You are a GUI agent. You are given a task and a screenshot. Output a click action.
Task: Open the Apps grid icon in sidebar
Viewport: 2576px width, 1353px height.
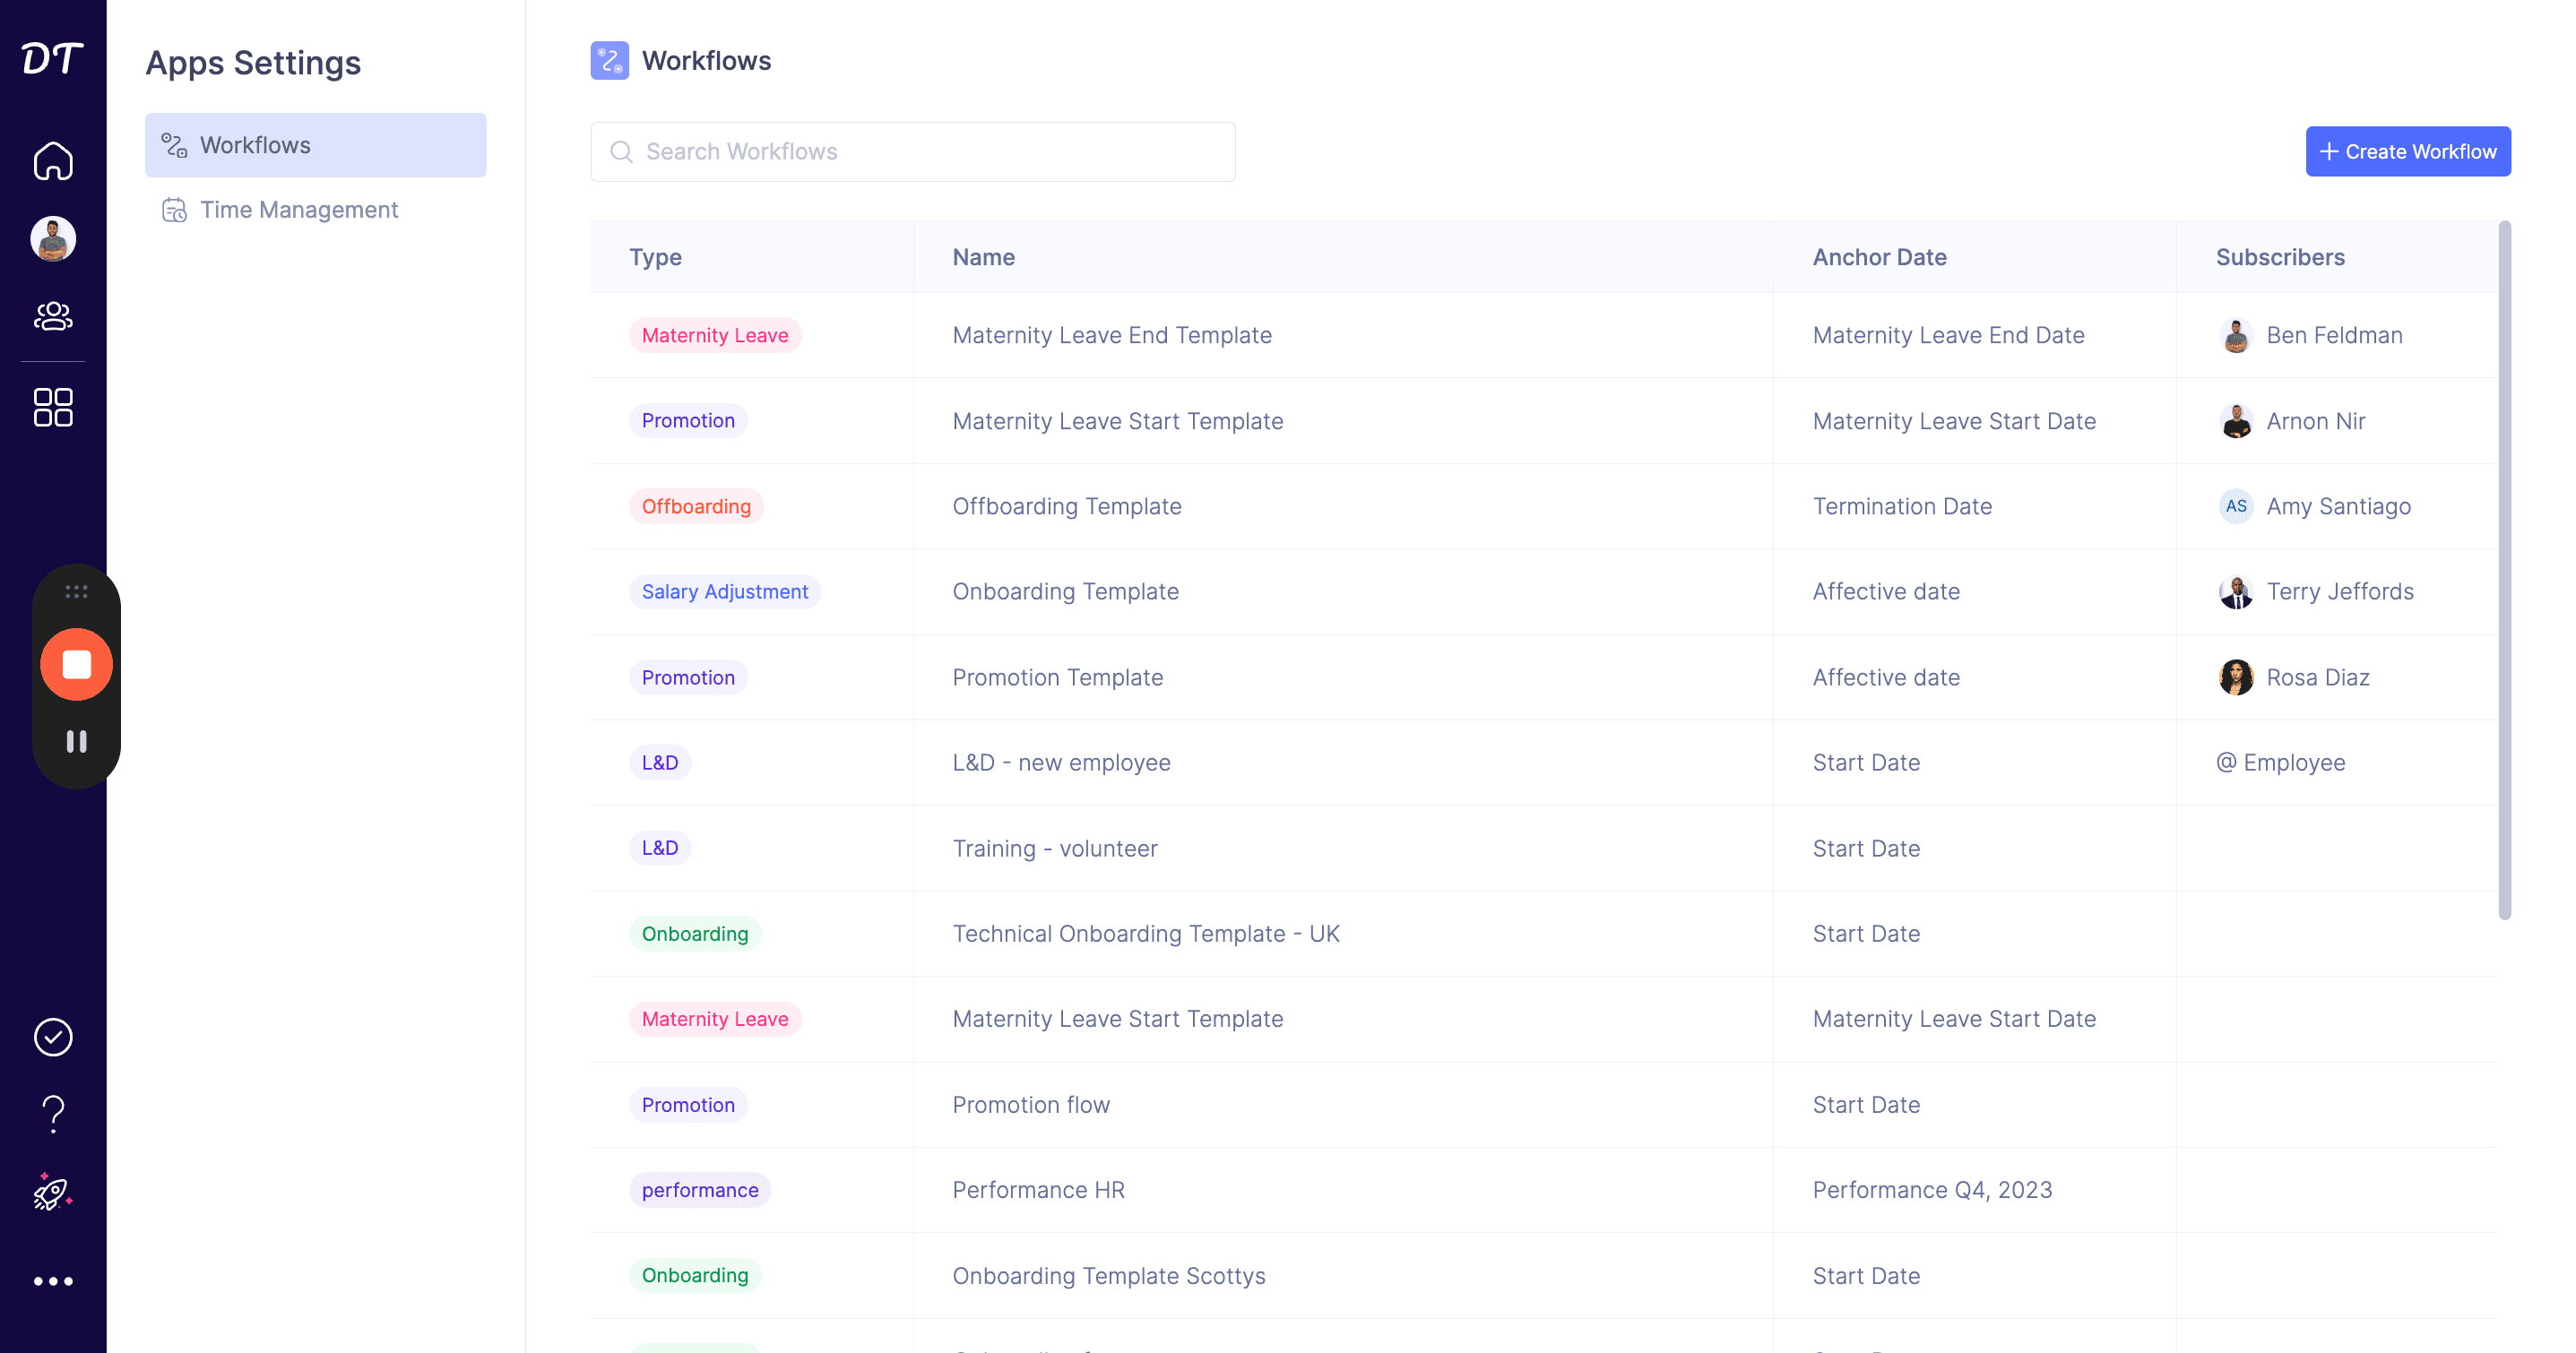(x=53, y=407)
